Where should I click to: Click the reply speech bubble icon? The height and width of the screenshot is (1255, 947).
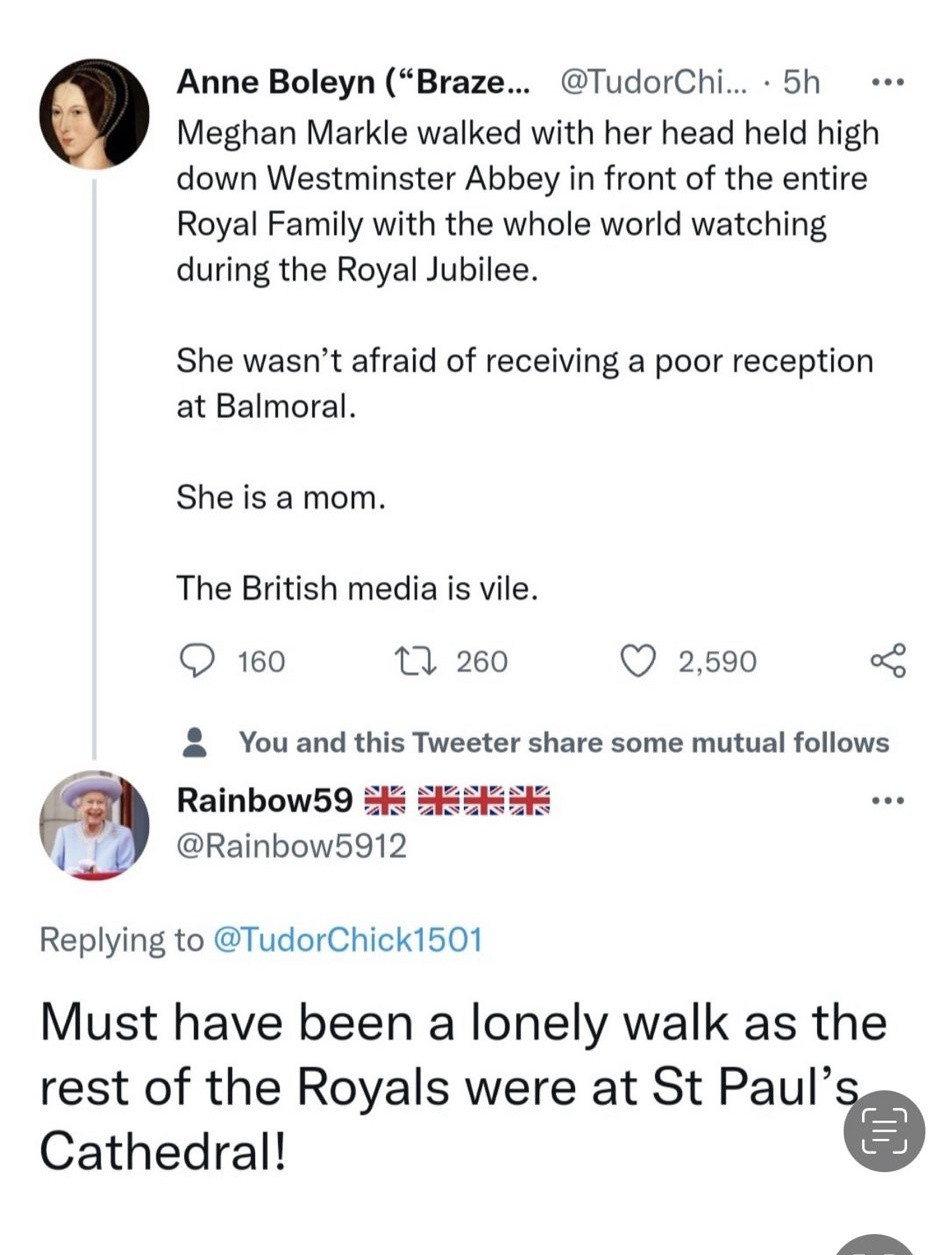point(195,661)
